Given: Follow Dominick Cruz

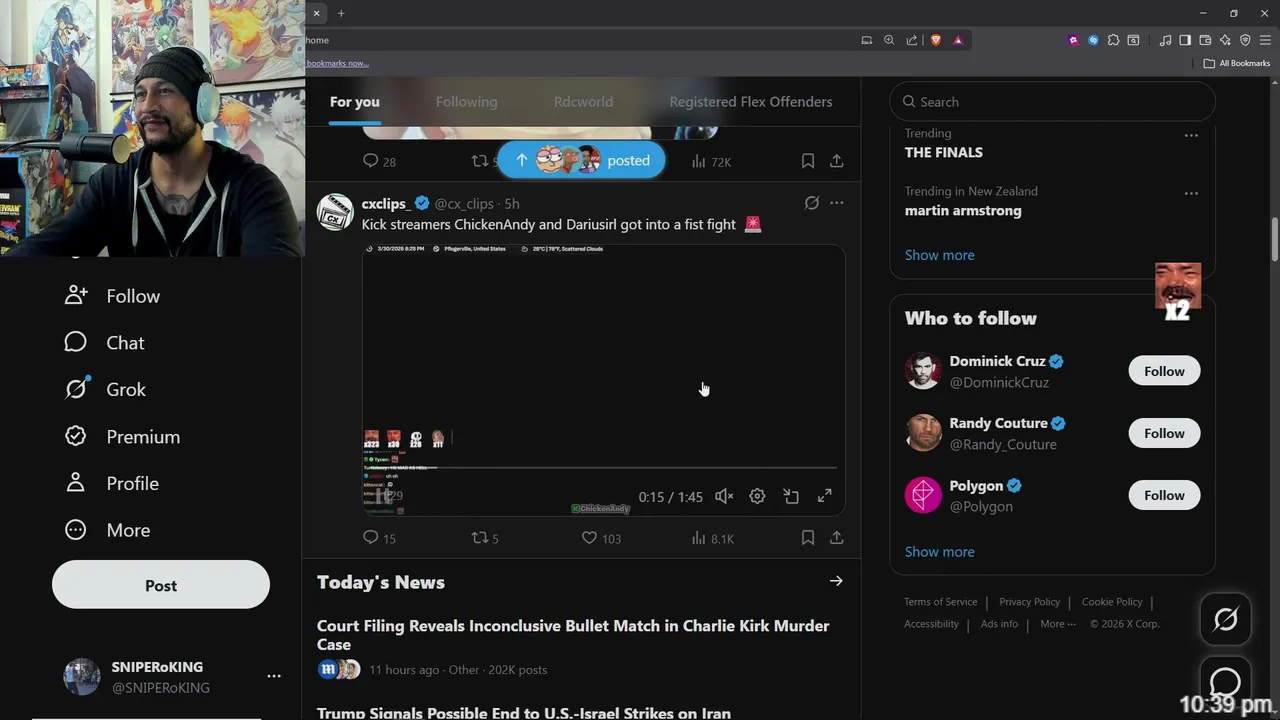Looking at the screenshot, I should (x=1164, y=371).
